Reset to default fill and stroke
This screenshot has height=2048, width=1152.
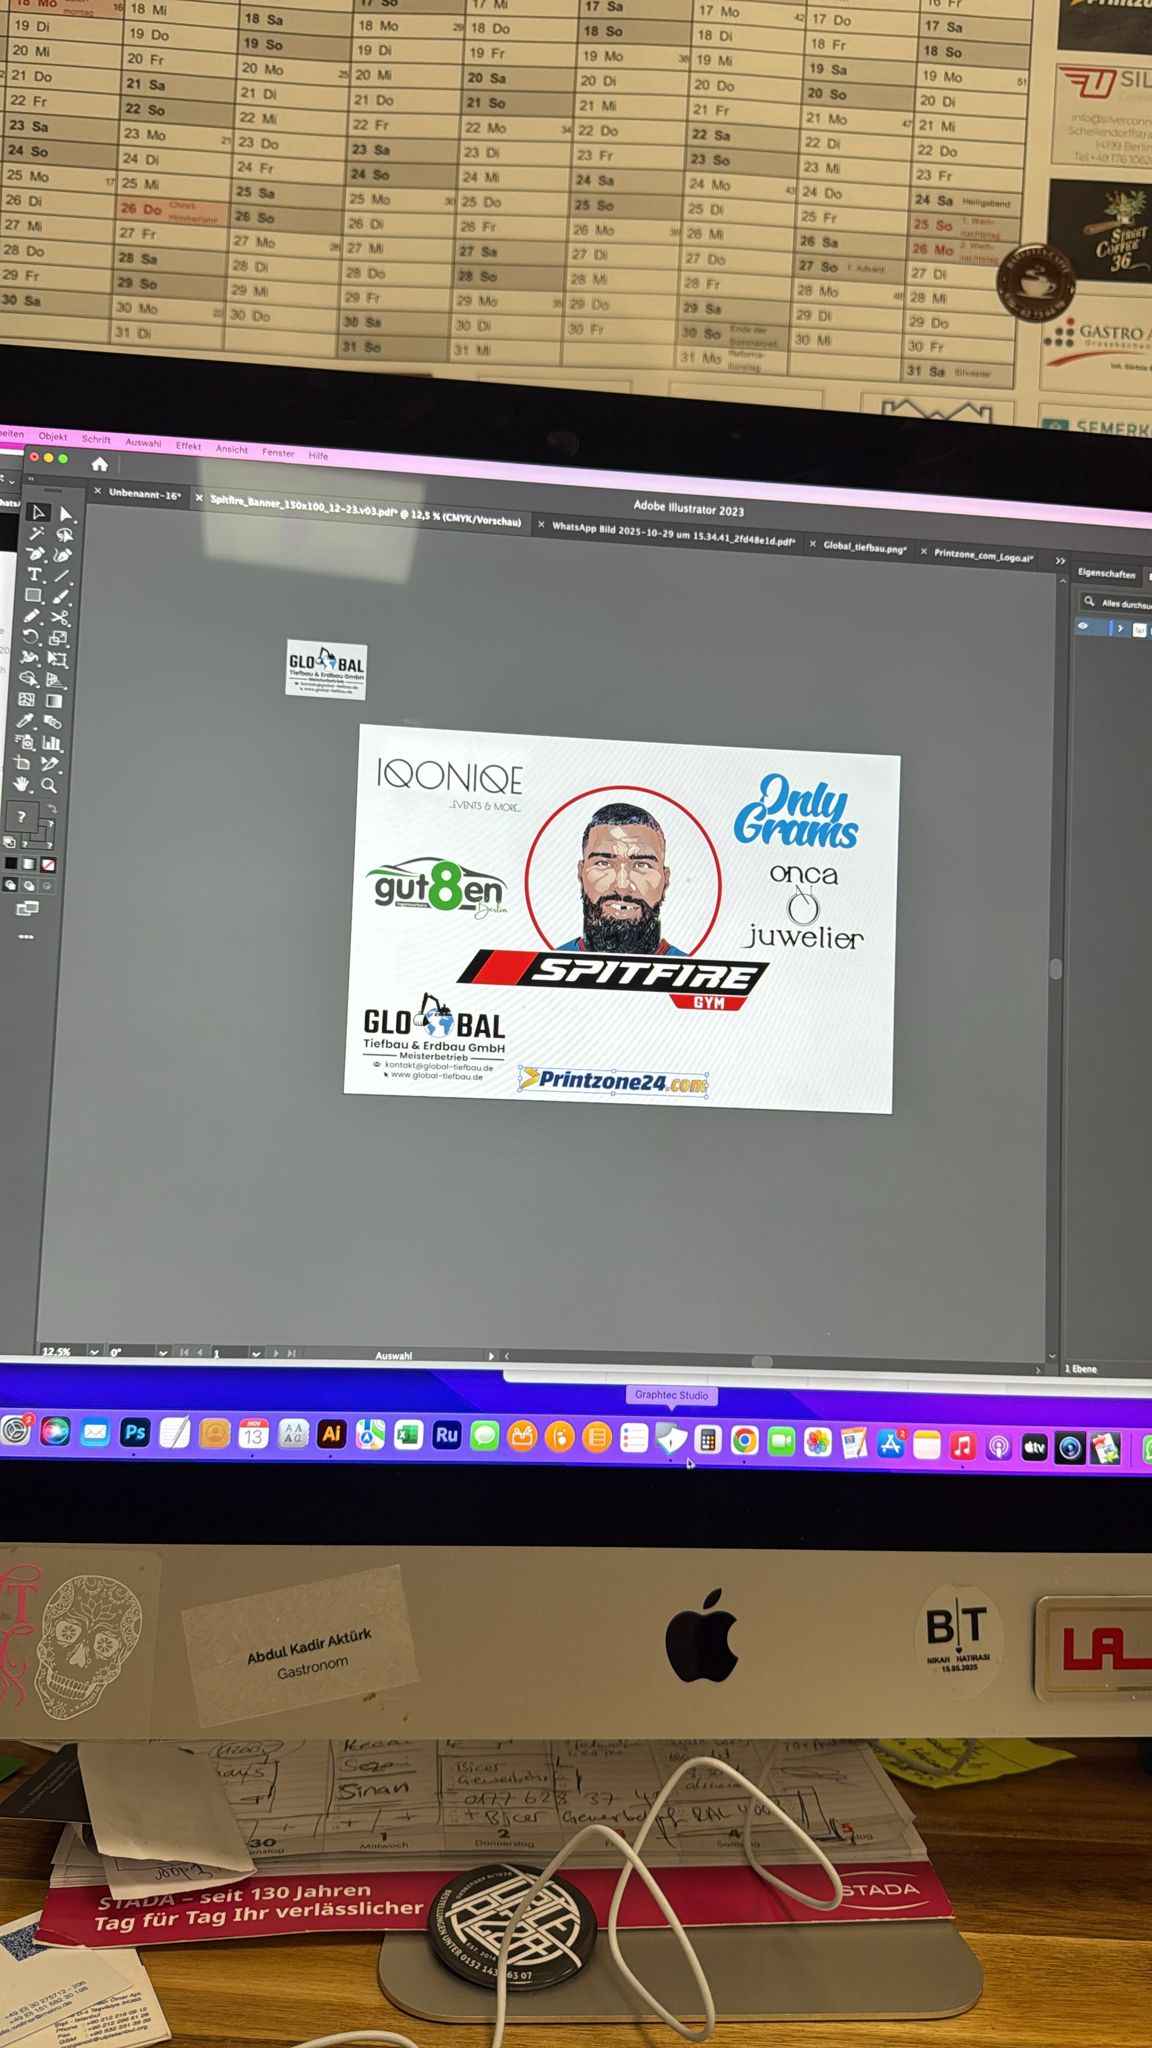pos(9,841)
